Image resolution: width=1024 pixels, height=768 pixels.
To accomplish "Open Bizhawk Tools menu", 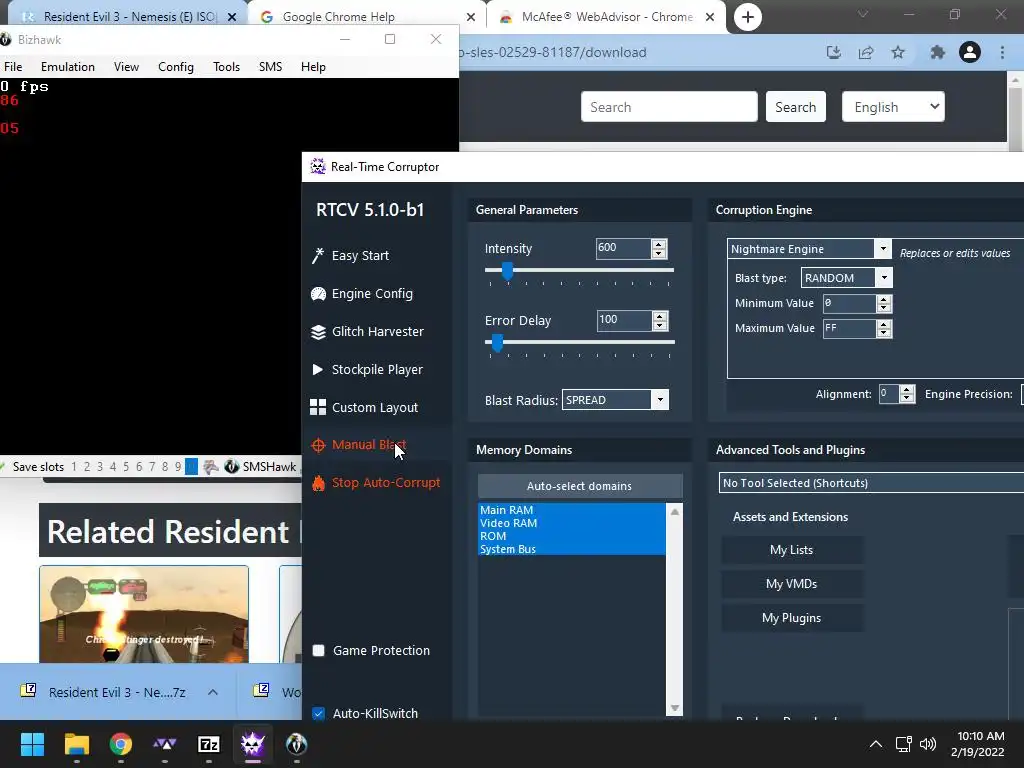I will coord(227,67).
